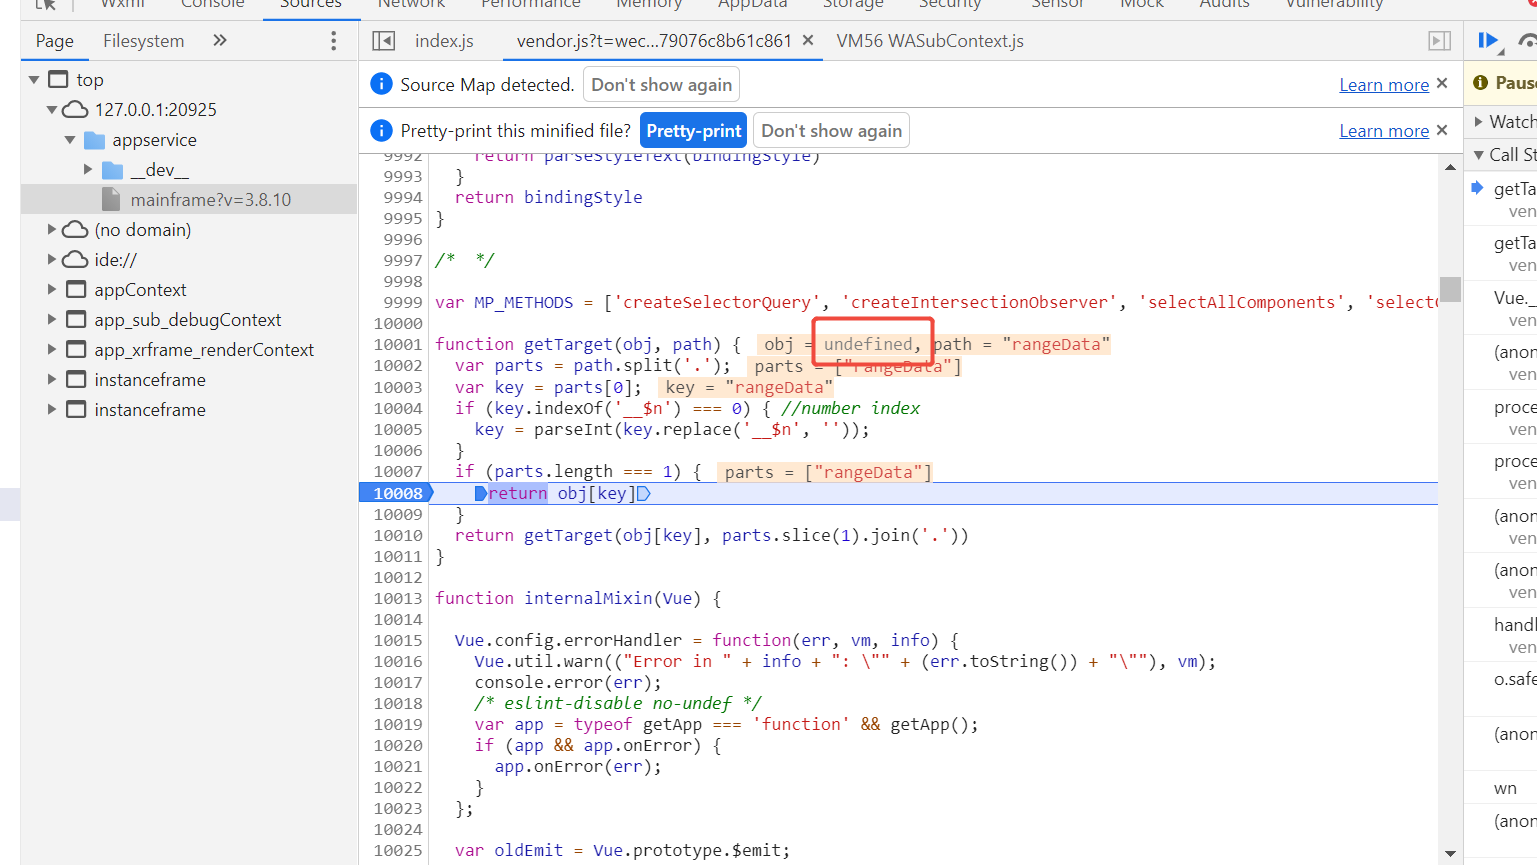This screenshot has height=865, width=1537.
Task: Add breakpoint at line 10016
Action: pos(397,661)
